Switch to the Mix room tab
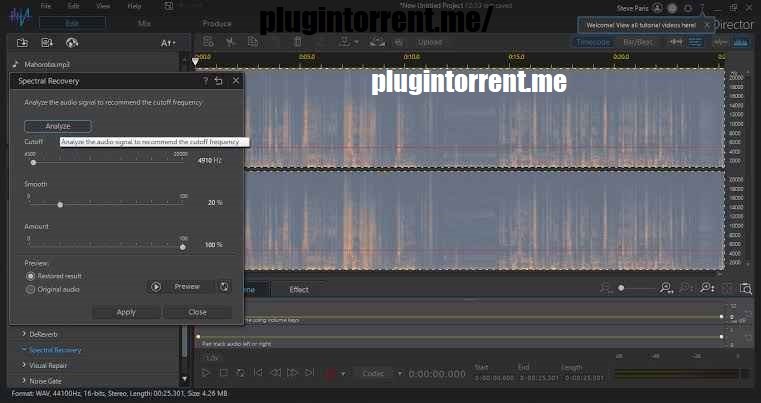761x403 pixels. point(144,23)
